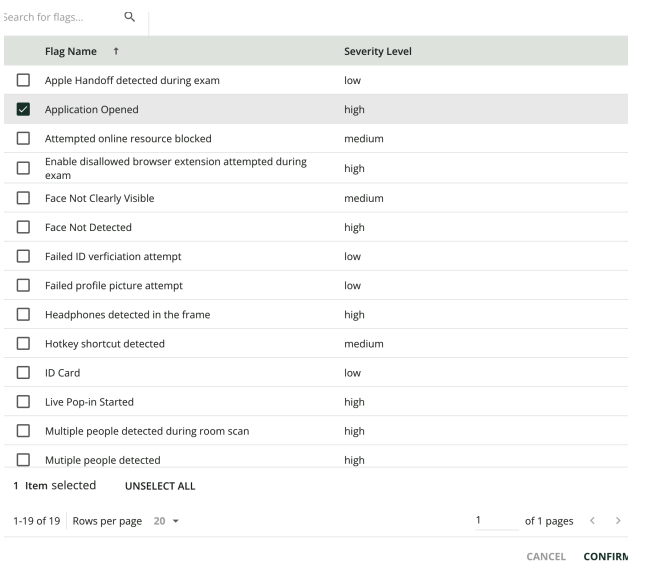Click 'Headphones detected in the frame' text

click(127, 315)
